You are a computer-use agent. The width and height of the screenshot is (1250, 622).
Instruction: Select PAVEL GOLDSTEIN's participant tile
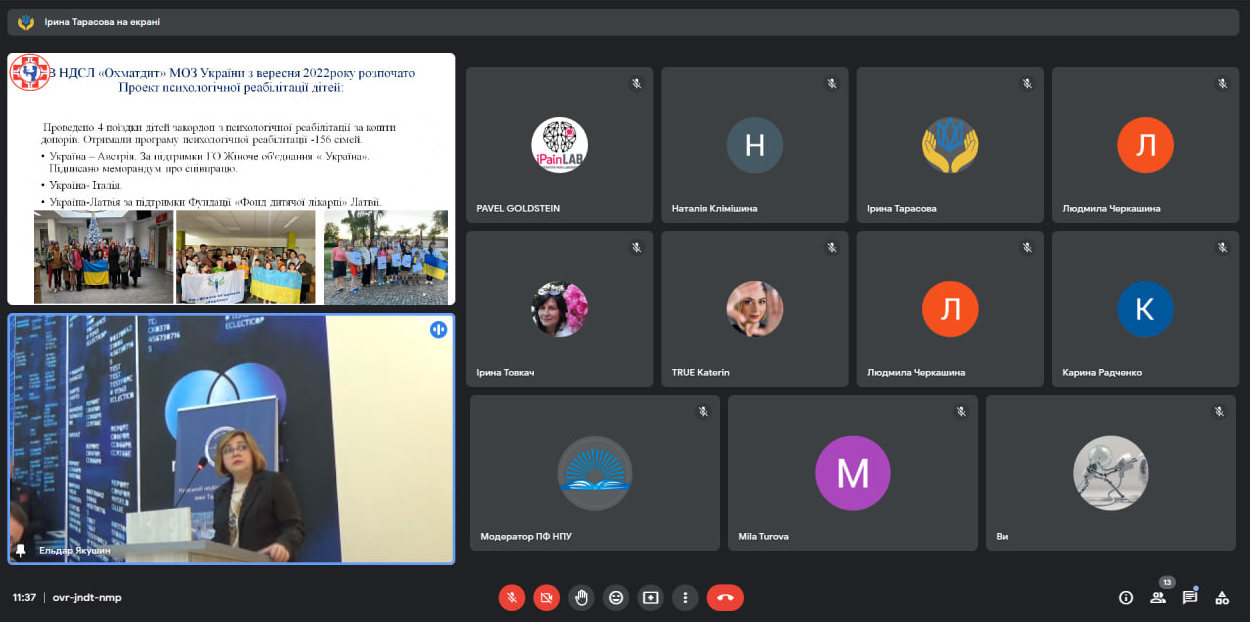click(559, 145)
